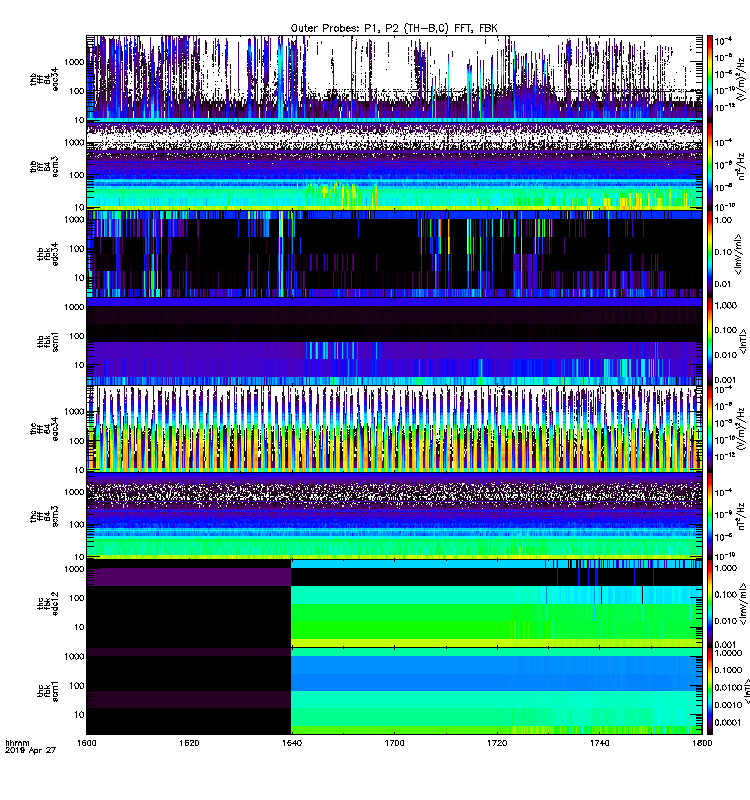This screenshot has height=800, width=750.
Task: Click the '<|mV/m|>' unit label beside thc edc12
Action: tap(742, 604)
